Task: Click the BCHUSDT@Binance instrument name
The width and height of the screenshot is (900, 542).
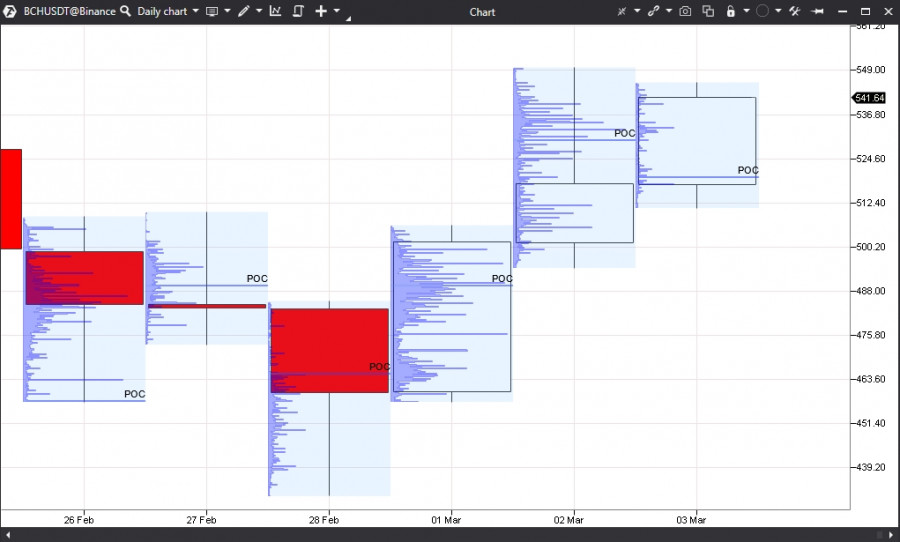Action: (x=69, y=11)
